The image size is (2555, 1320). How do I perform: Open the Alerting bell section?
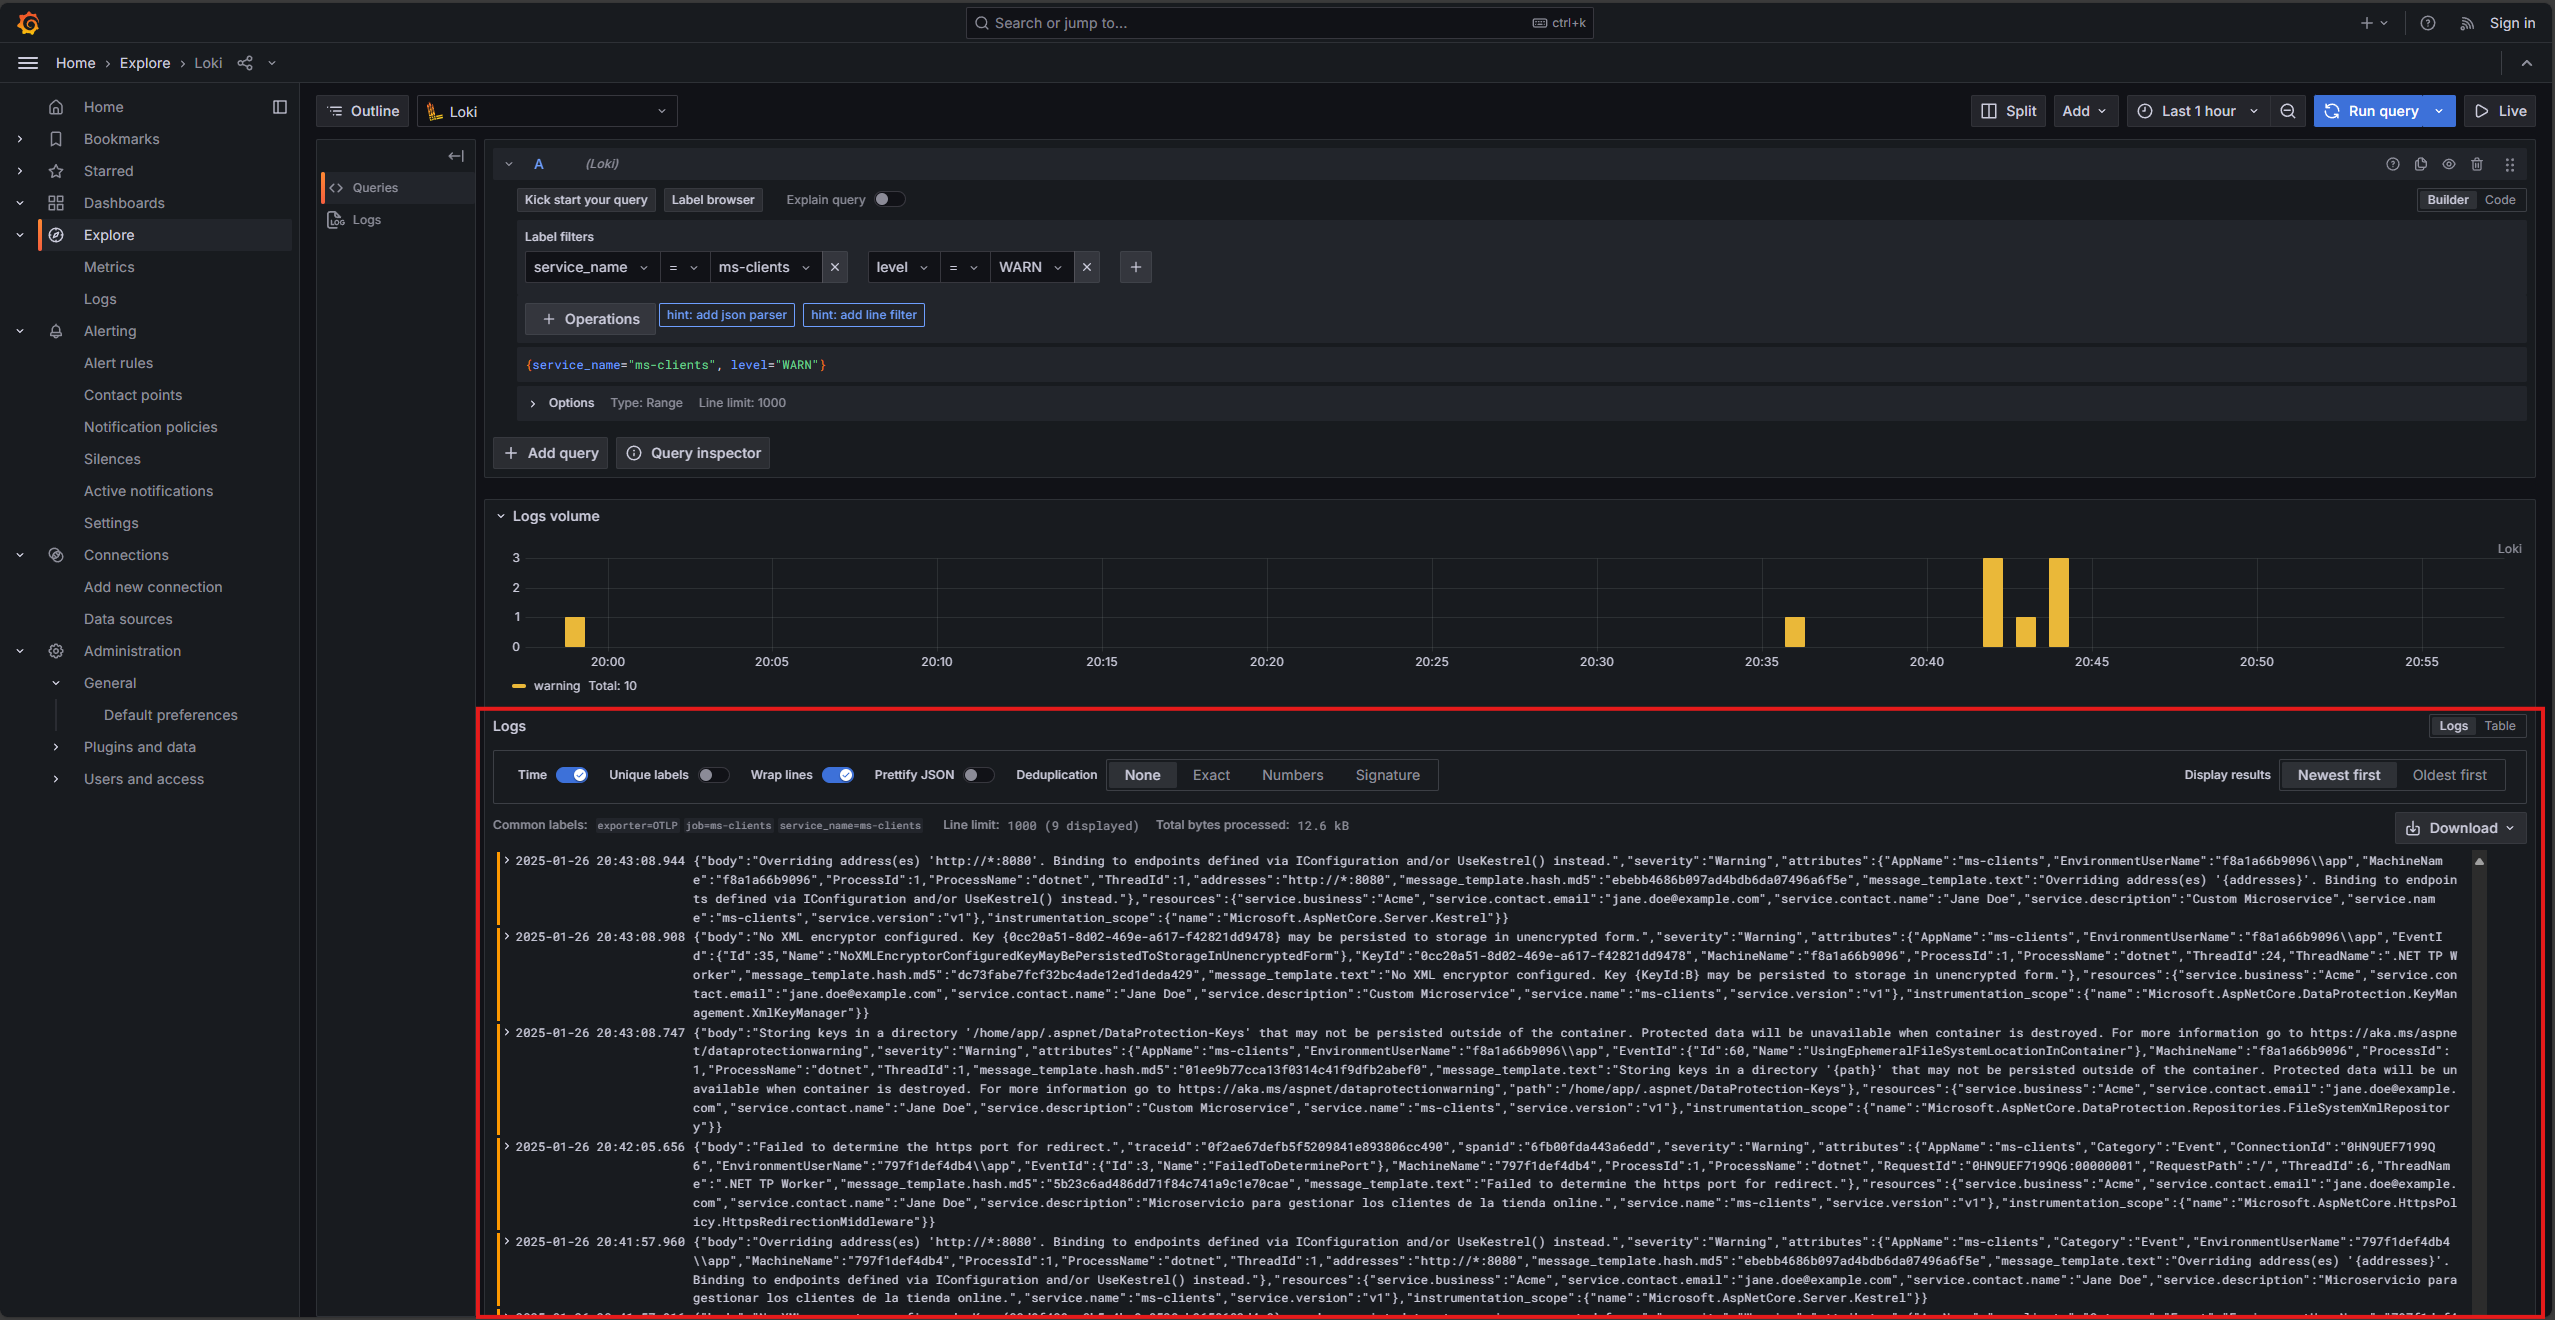tap(56, 331)
